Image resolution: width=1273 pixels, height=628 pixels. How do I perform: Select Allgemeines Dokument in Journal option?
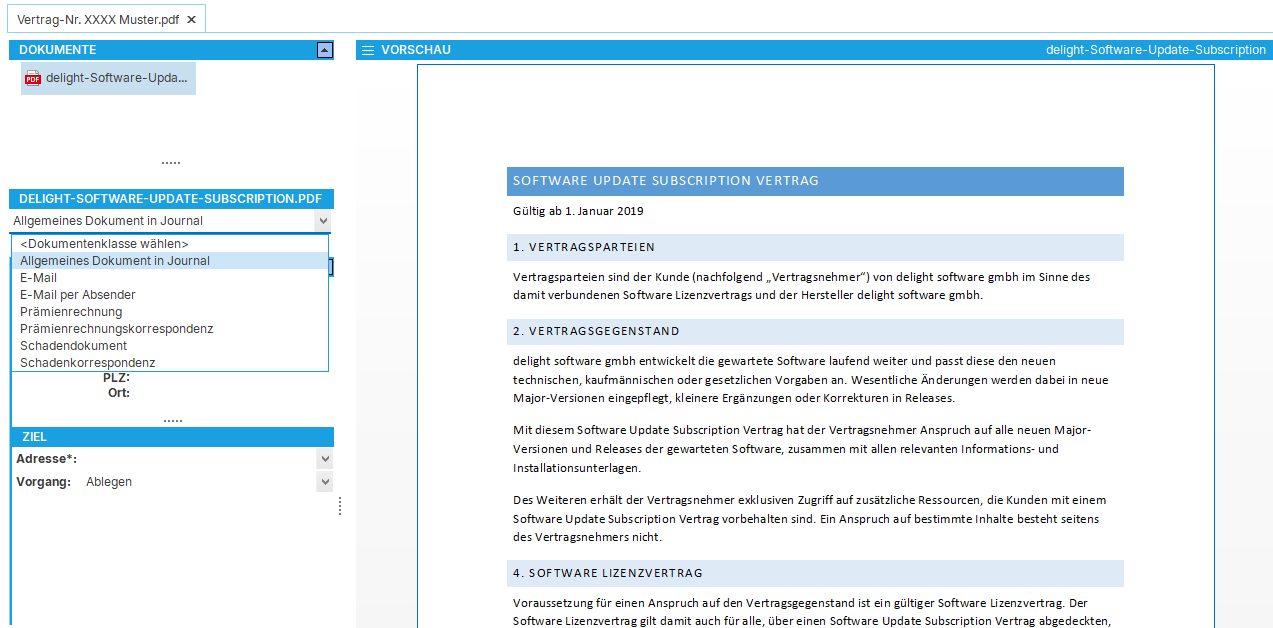coord(114,261)
